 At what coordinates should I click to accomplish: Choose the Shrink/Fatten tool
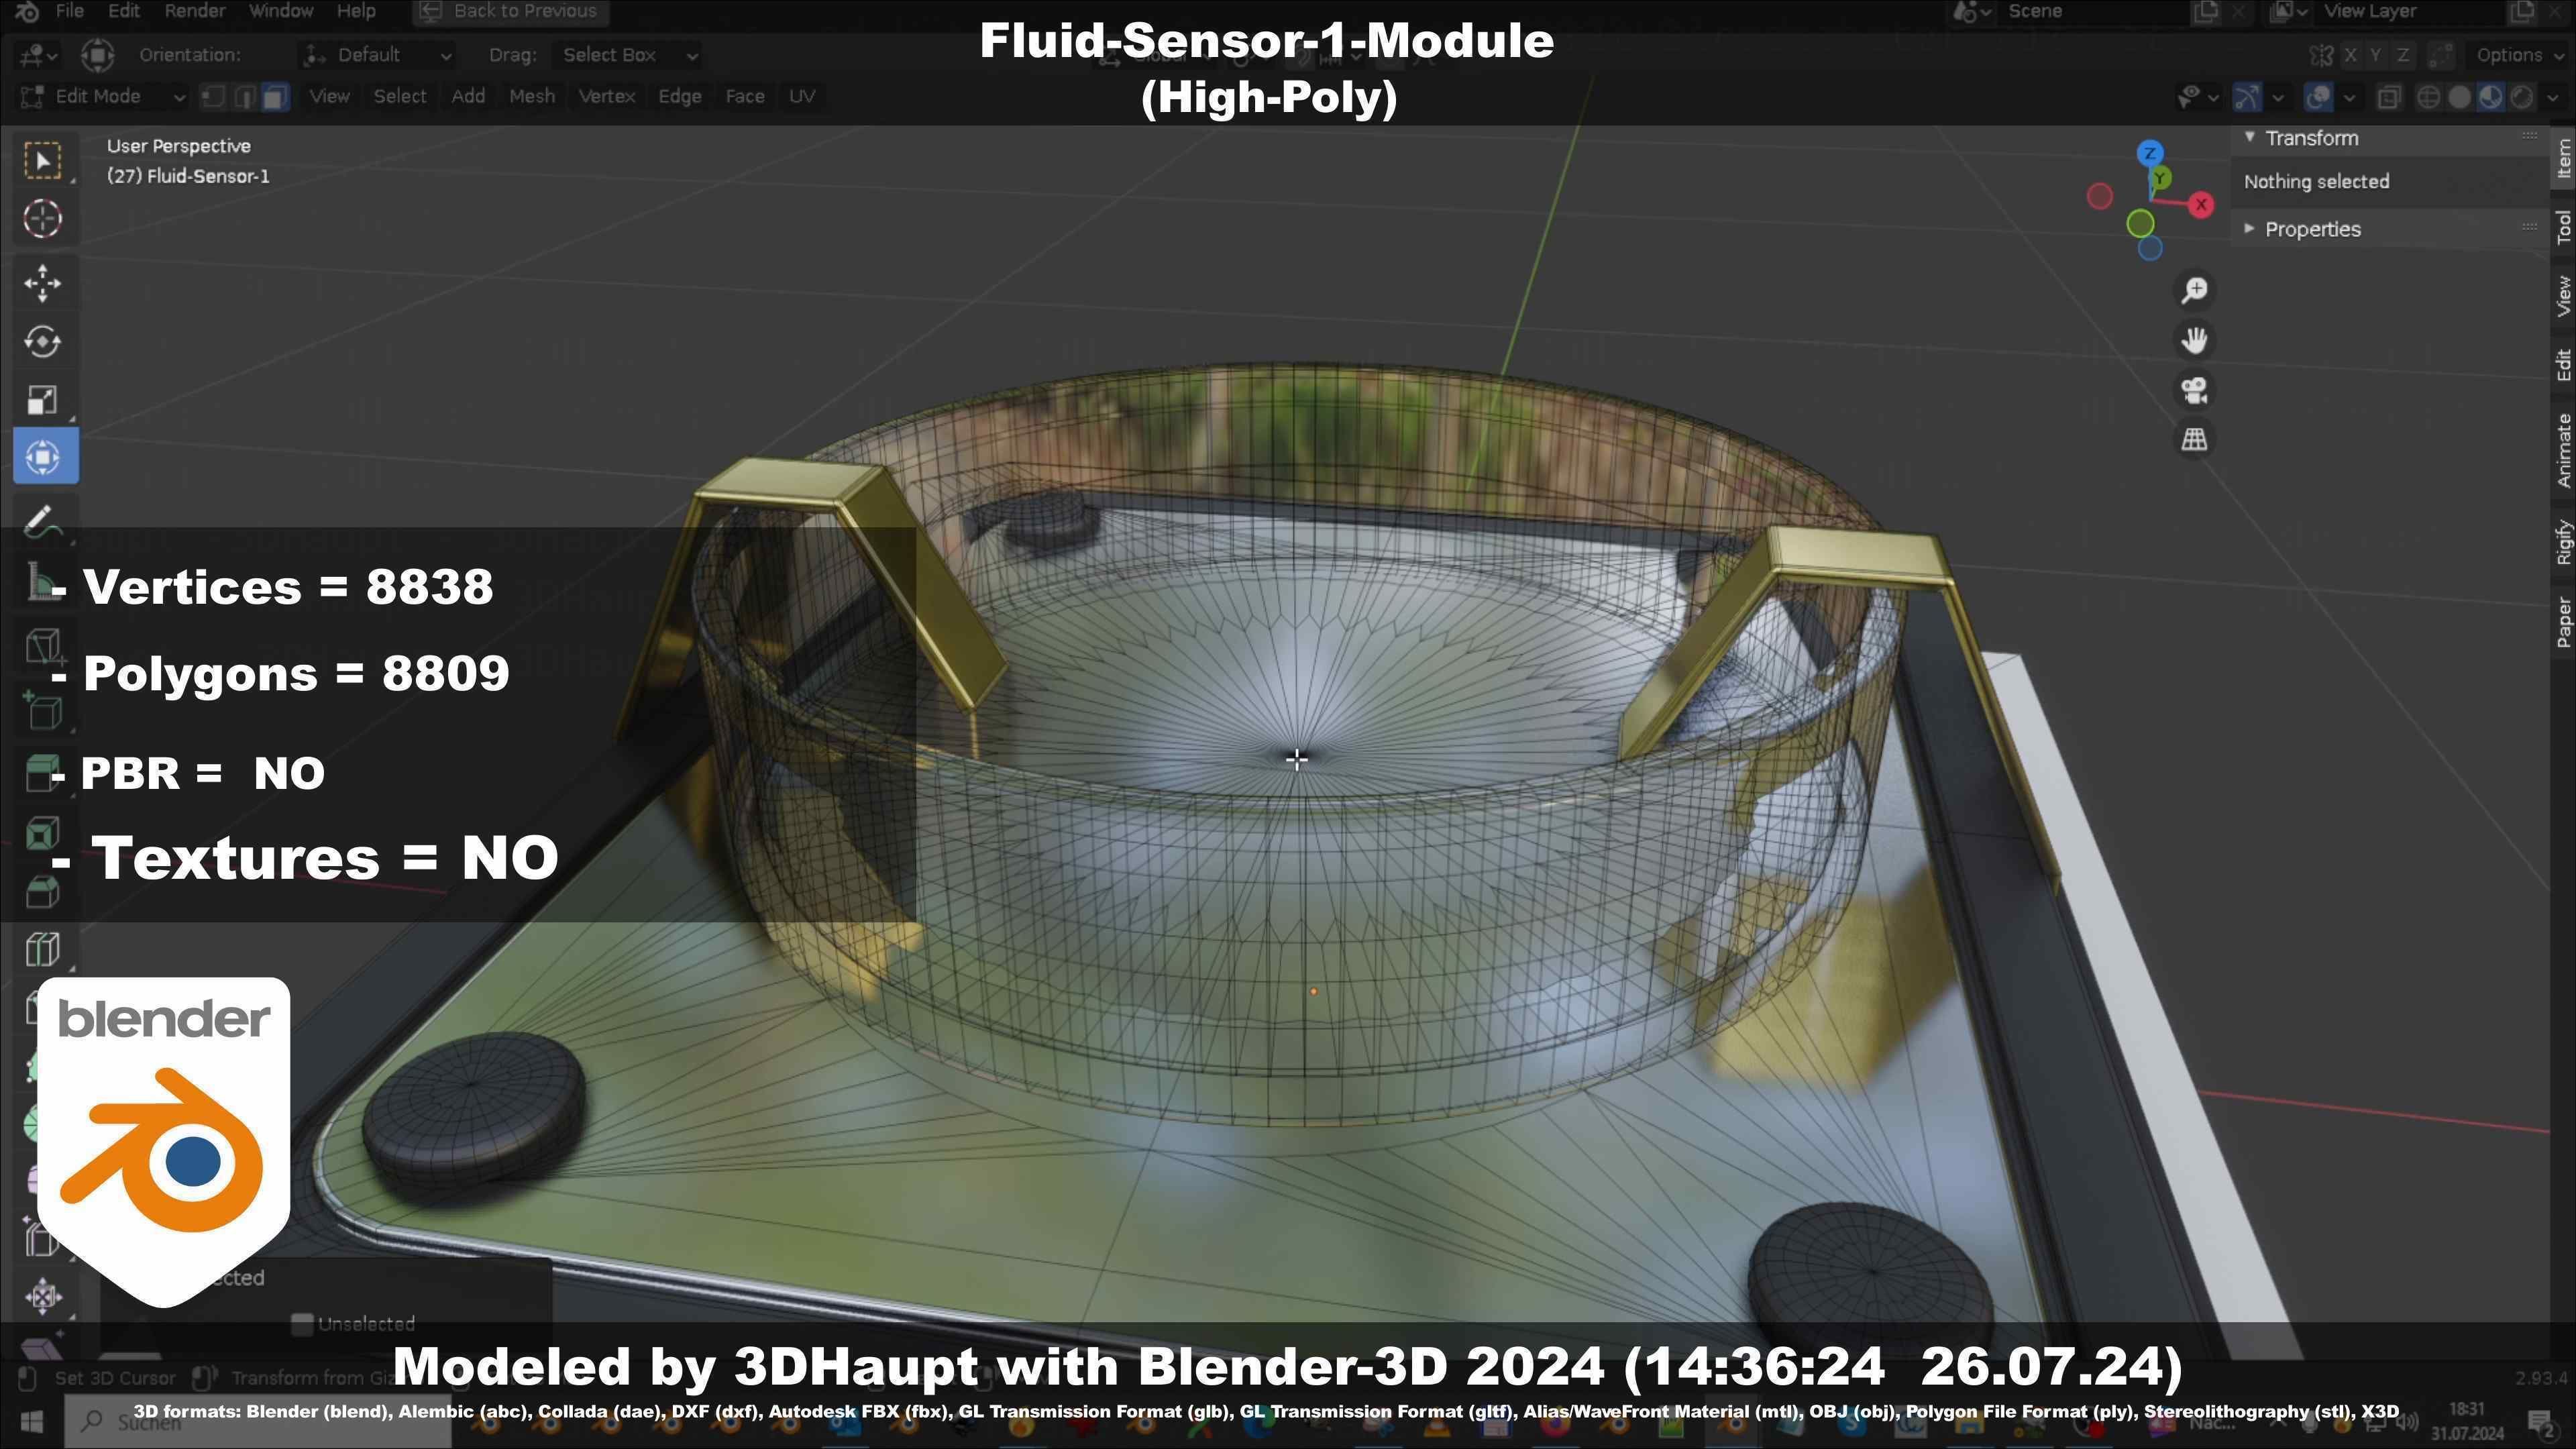coord(43,1297)
